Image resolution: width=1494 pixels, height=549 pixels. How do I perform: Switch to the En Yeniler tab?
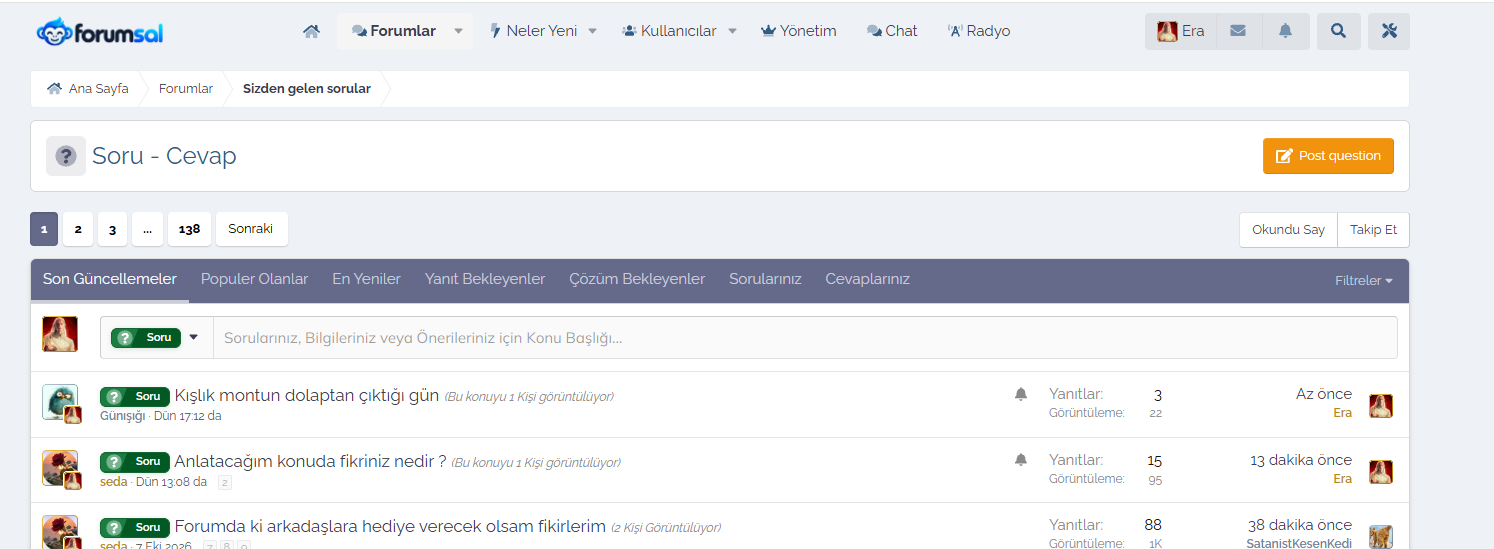point(367,280)
